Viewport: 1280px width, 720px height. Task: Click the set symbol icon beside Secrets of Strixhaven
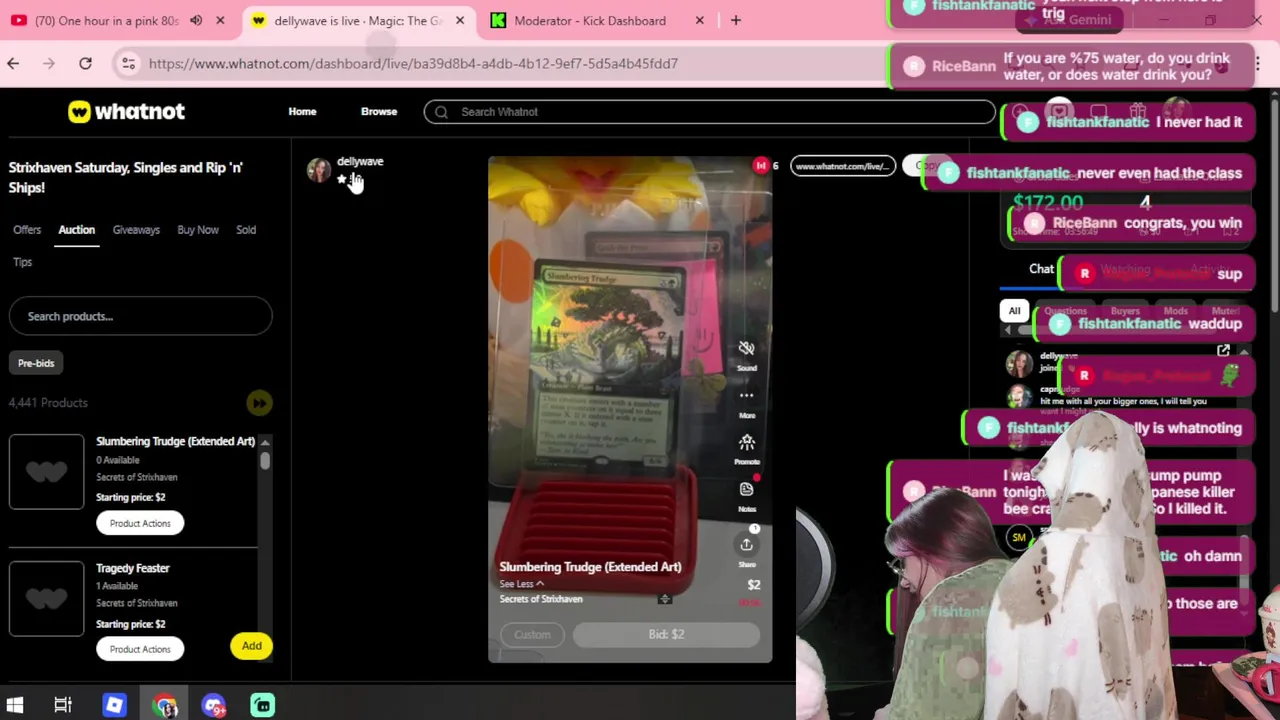(x=665, y=599)
